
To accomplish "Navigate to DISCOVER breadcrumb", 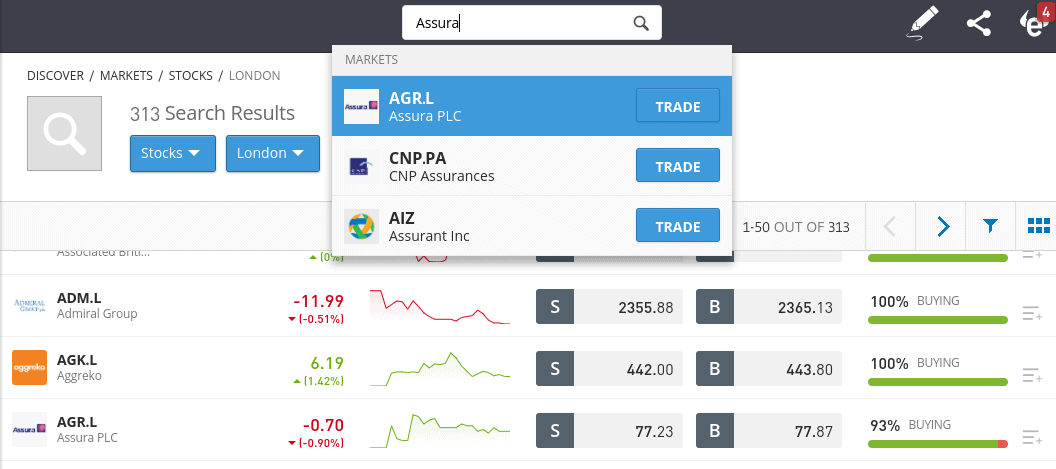I will click(x=55, y=75).
